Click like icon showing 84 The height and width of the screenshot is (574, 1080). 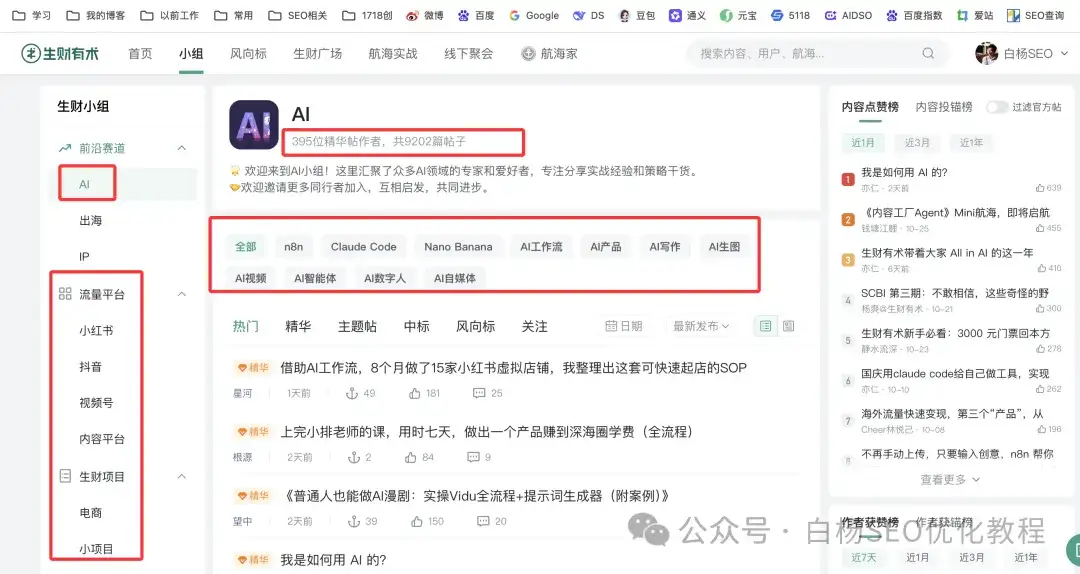pyautogui.click(x=411, y=458)
